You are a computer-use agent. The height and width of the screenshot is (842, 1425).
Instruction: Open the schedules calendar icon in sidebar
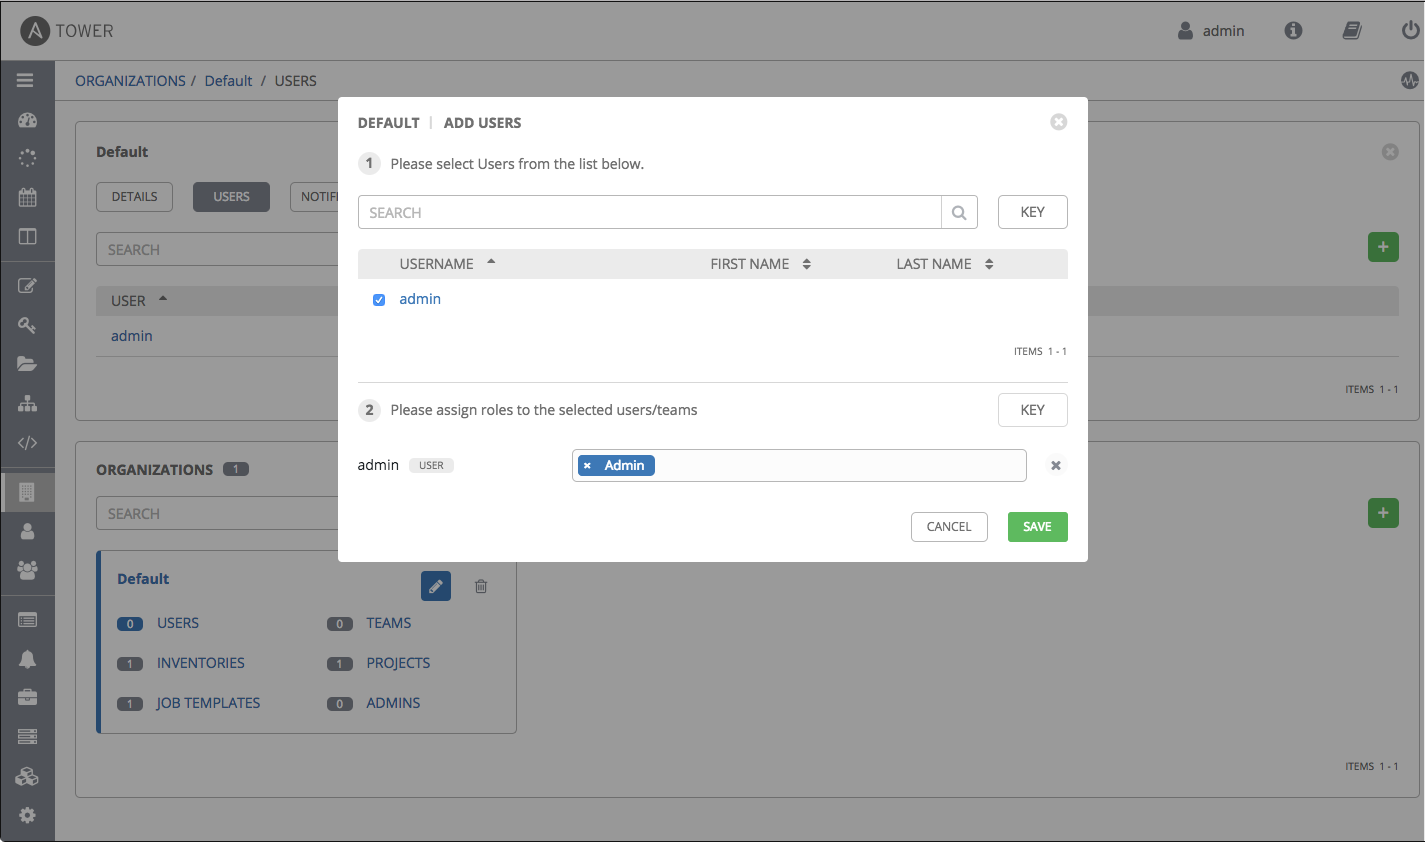click(27, 197)
